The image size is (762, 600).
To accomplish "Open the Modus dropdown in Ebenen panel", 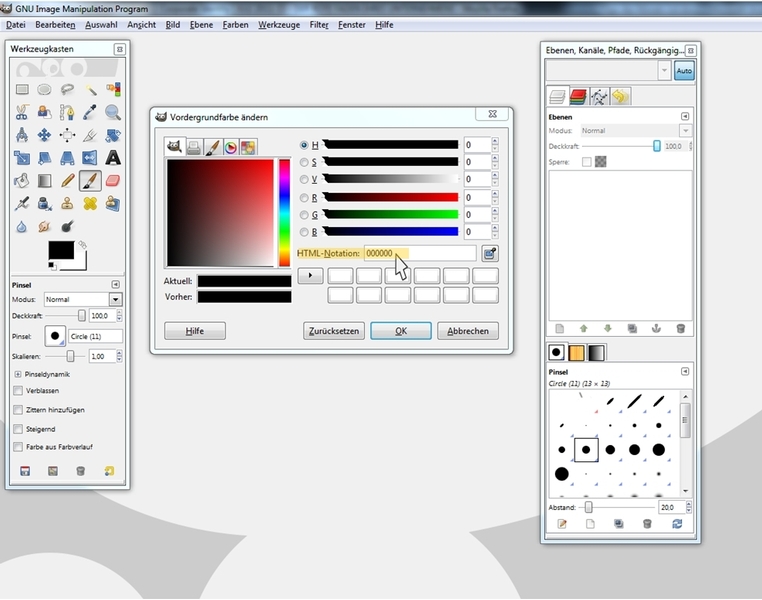I will (x=636, y=131).
